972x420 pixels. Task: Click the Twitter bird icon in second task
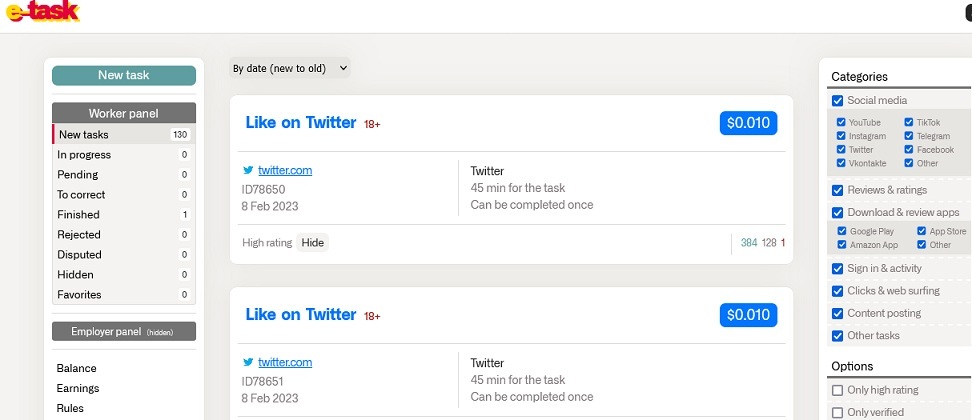248,362
